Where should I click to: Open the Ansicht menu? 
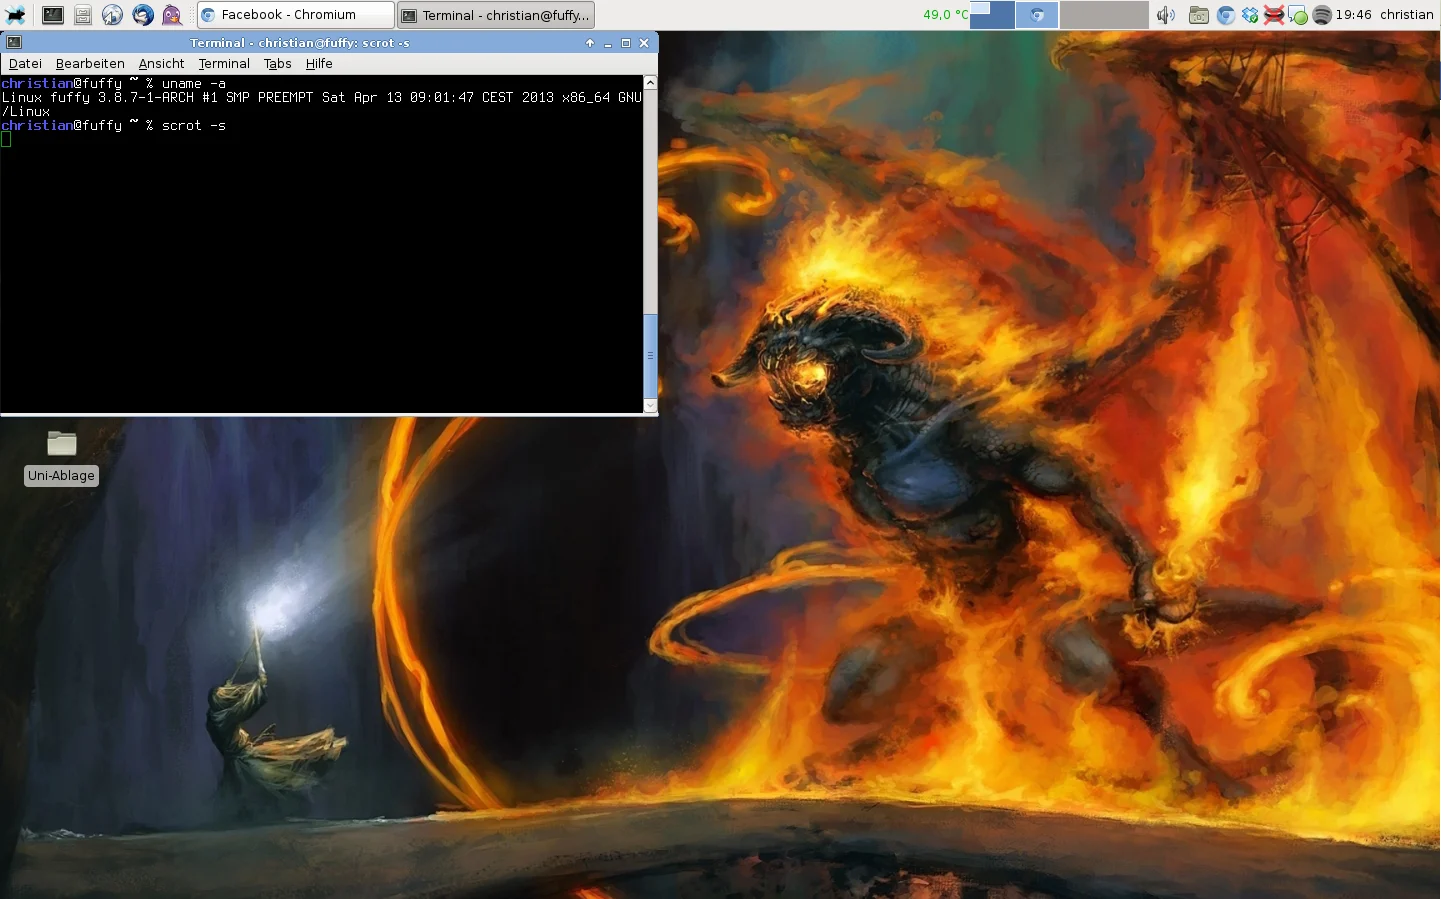(161, 63)
